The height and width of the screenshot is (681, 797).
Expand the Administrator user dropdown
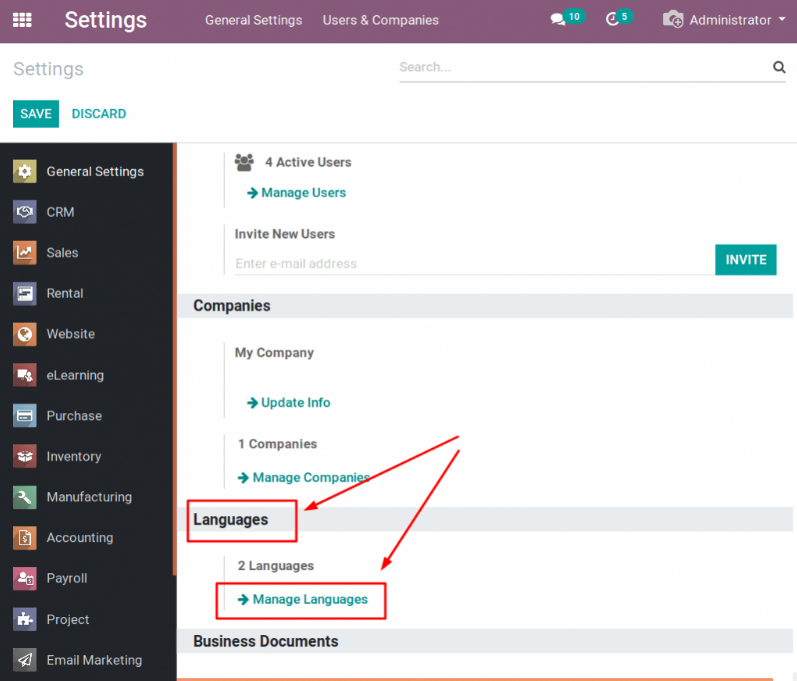[724, 20]
